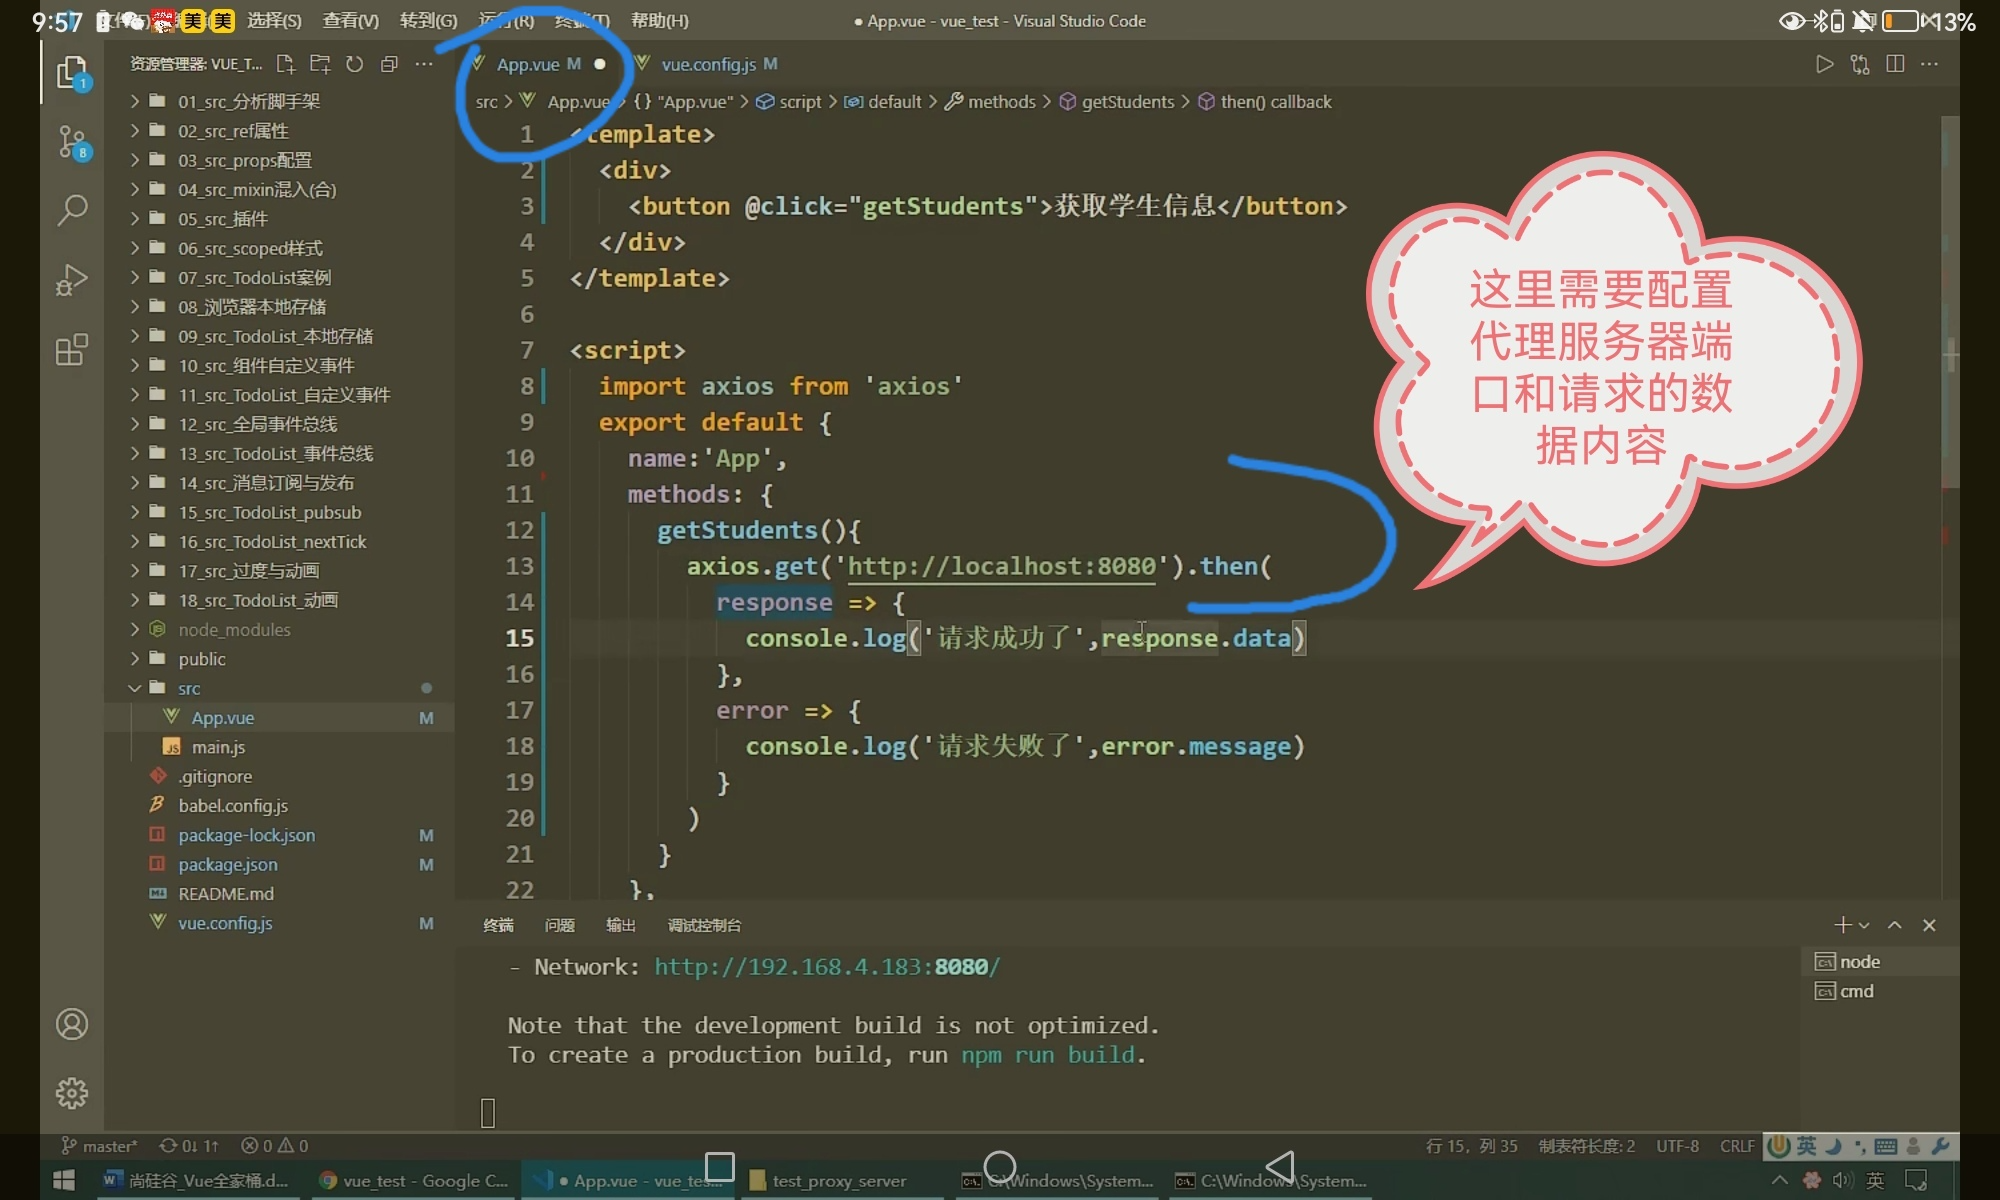This screenshot has width=2000, height=1200.
Task: Open the new terminal dropdown arrow
Action: point(1864,925)
